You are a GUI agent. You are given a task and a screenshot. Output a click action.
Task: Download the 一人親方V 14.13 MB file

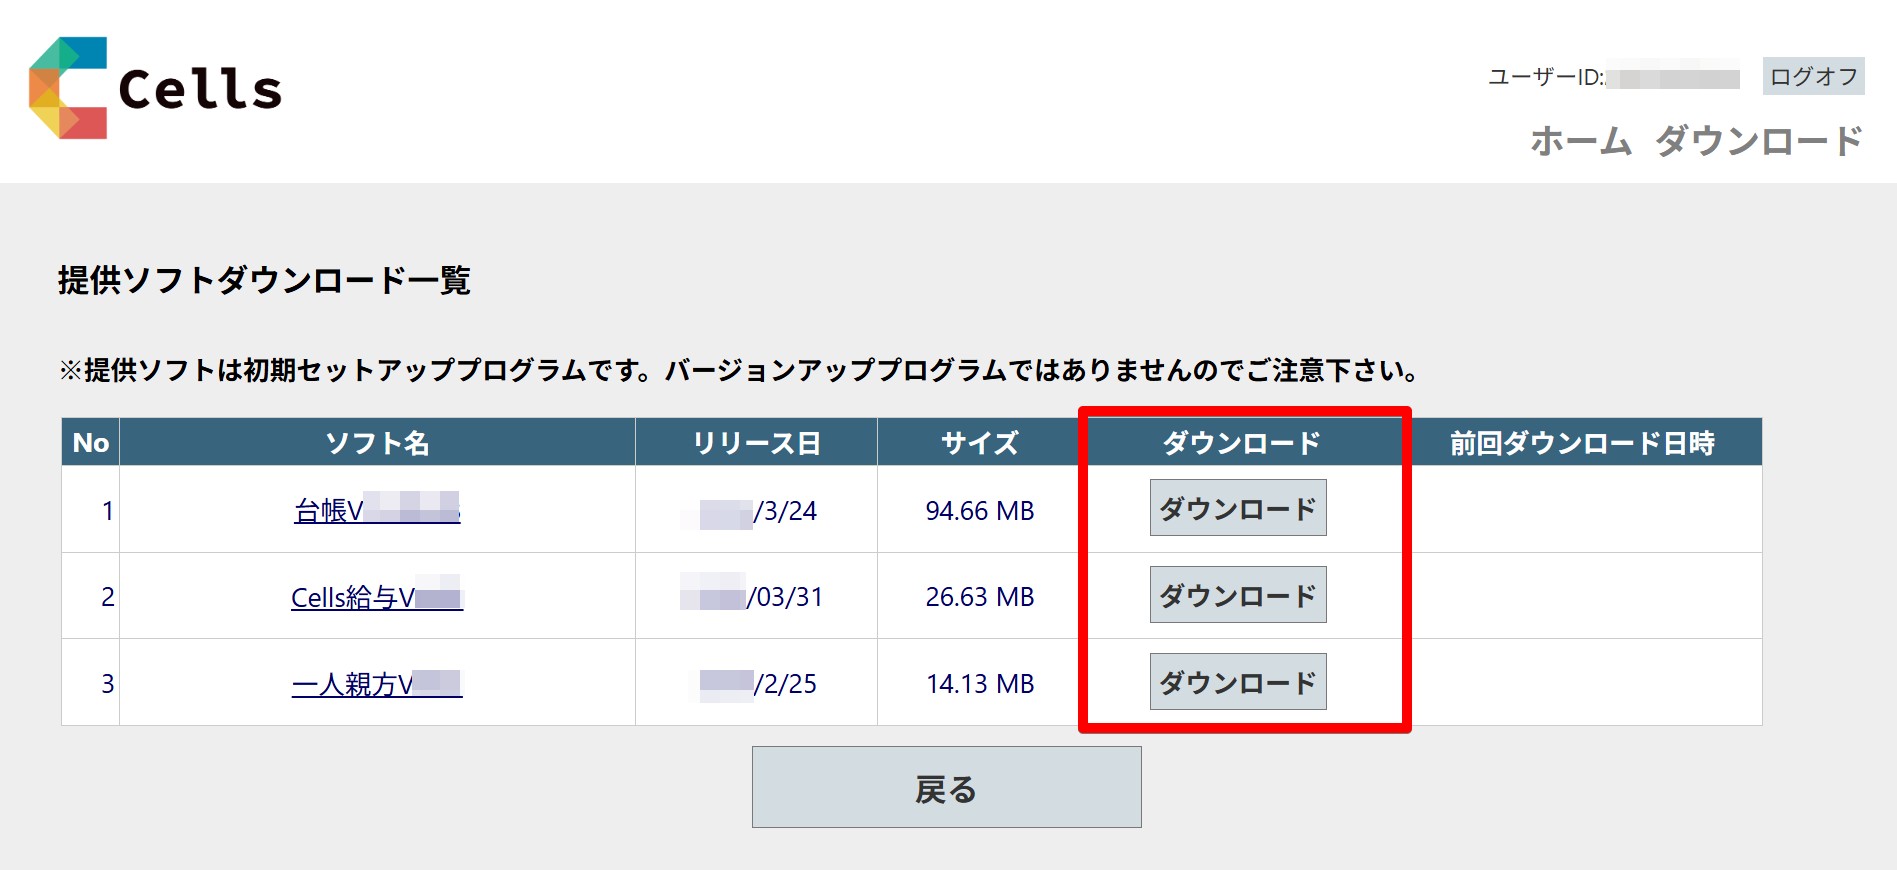pos(1238,682)
